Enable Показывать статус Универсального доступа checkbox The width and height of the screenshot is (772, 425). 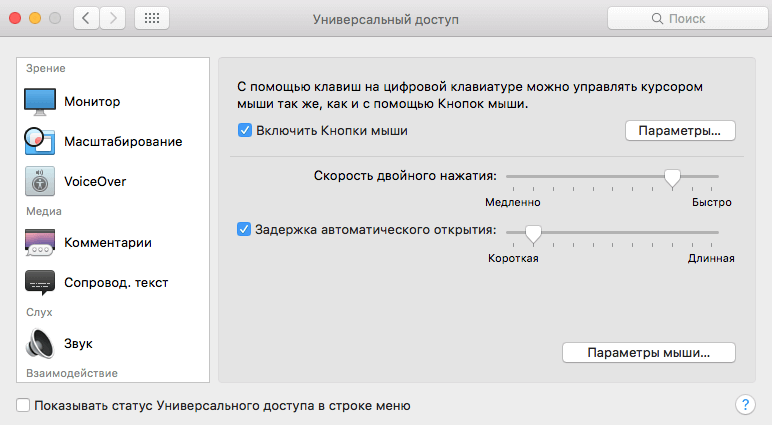23,405
